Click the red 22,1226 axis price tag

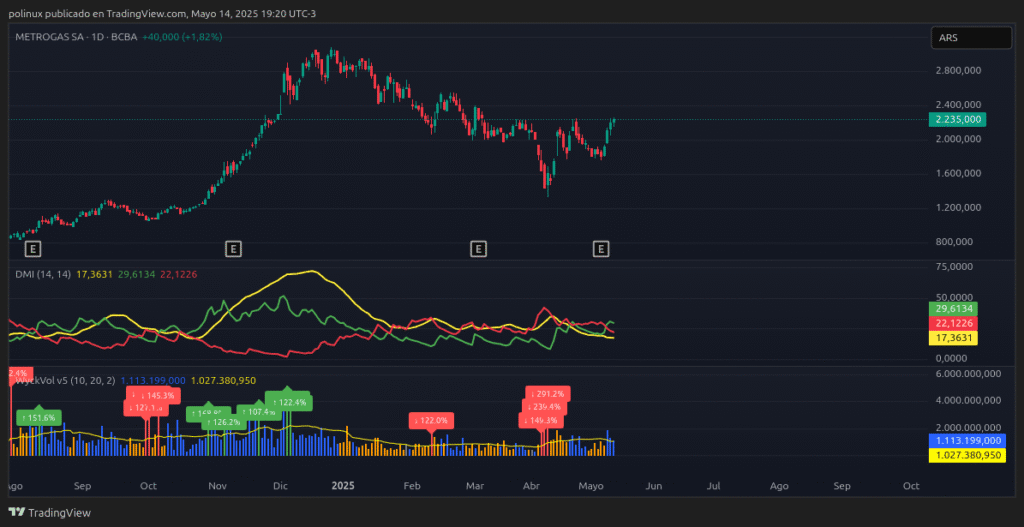pyautogui.click(x=952, y=323)
